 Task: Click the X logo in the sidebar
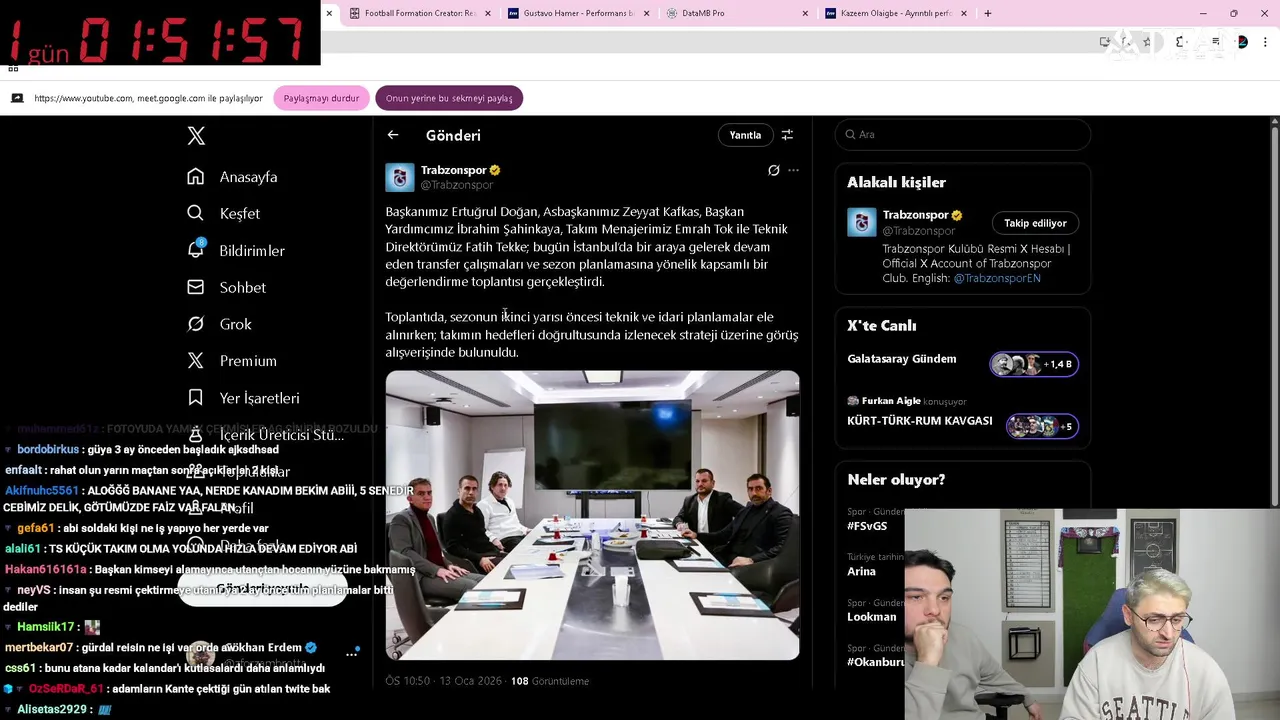pos(196,136)
